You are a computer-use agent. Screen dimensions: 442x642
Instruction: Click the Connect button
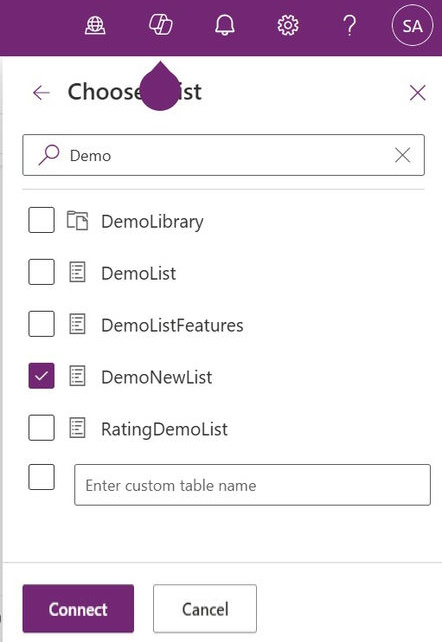point(78,608)
